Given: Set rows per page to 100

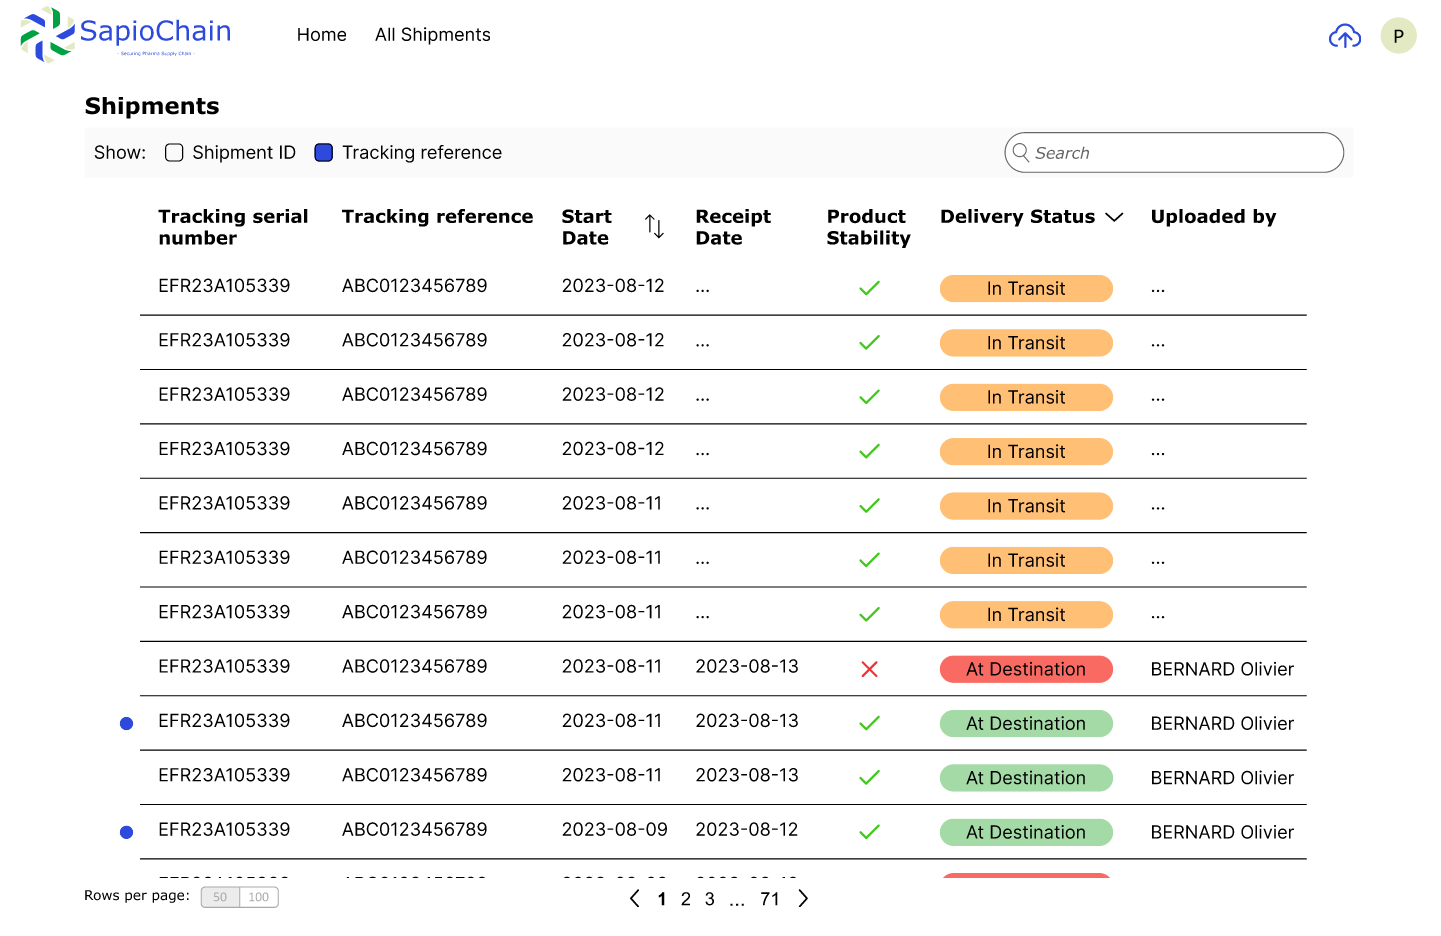Looking at the screenshot, I should [x=259, y=897].
